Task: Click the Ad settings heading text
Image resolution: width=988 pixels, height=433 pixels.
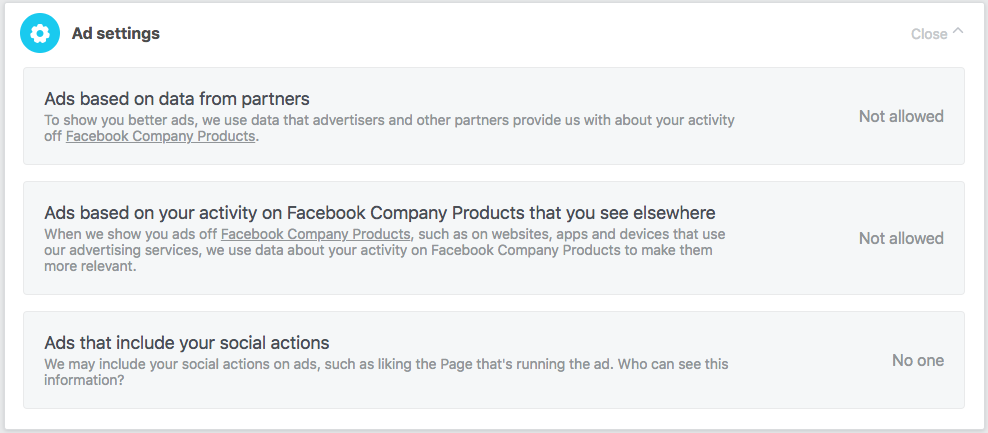Action: tap(115, 34)
